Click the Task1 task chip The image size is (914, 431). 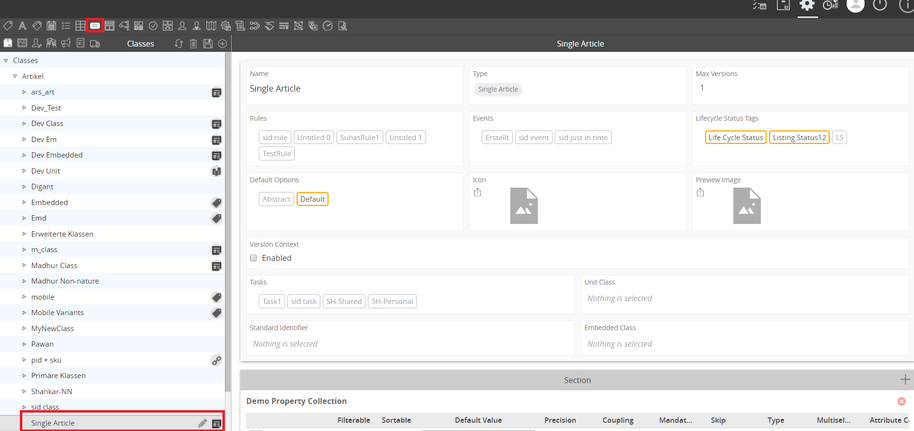272,302
